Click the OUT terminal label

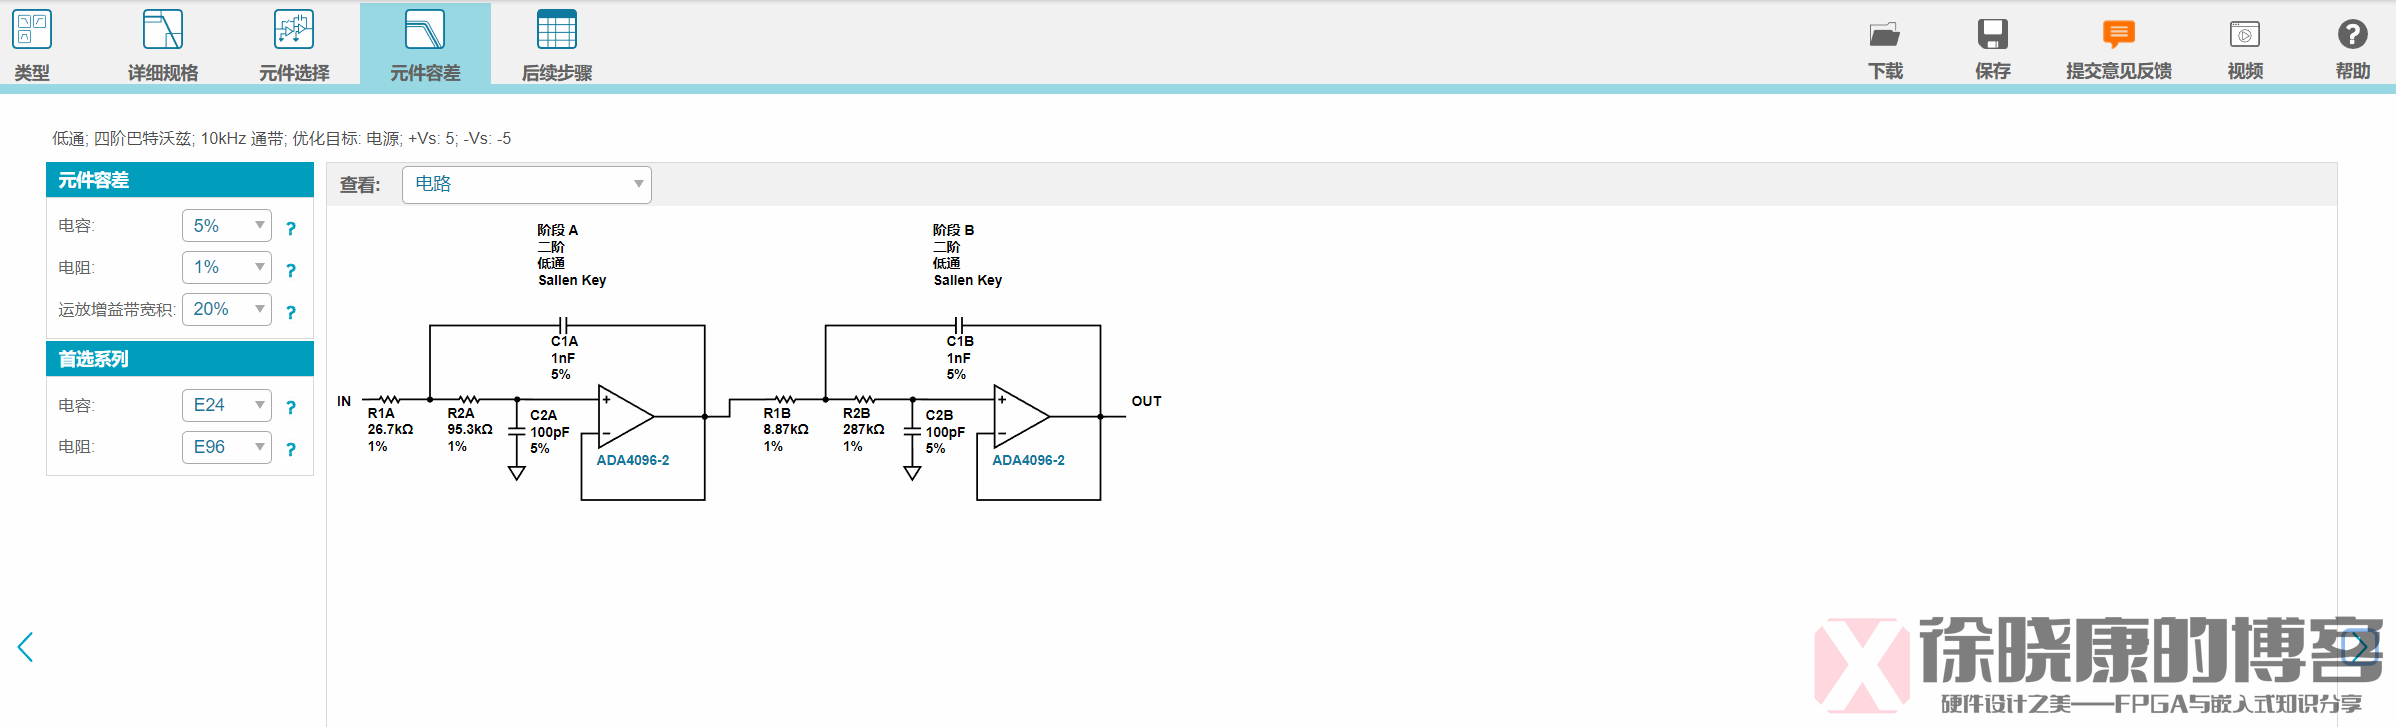(1146, 401)
